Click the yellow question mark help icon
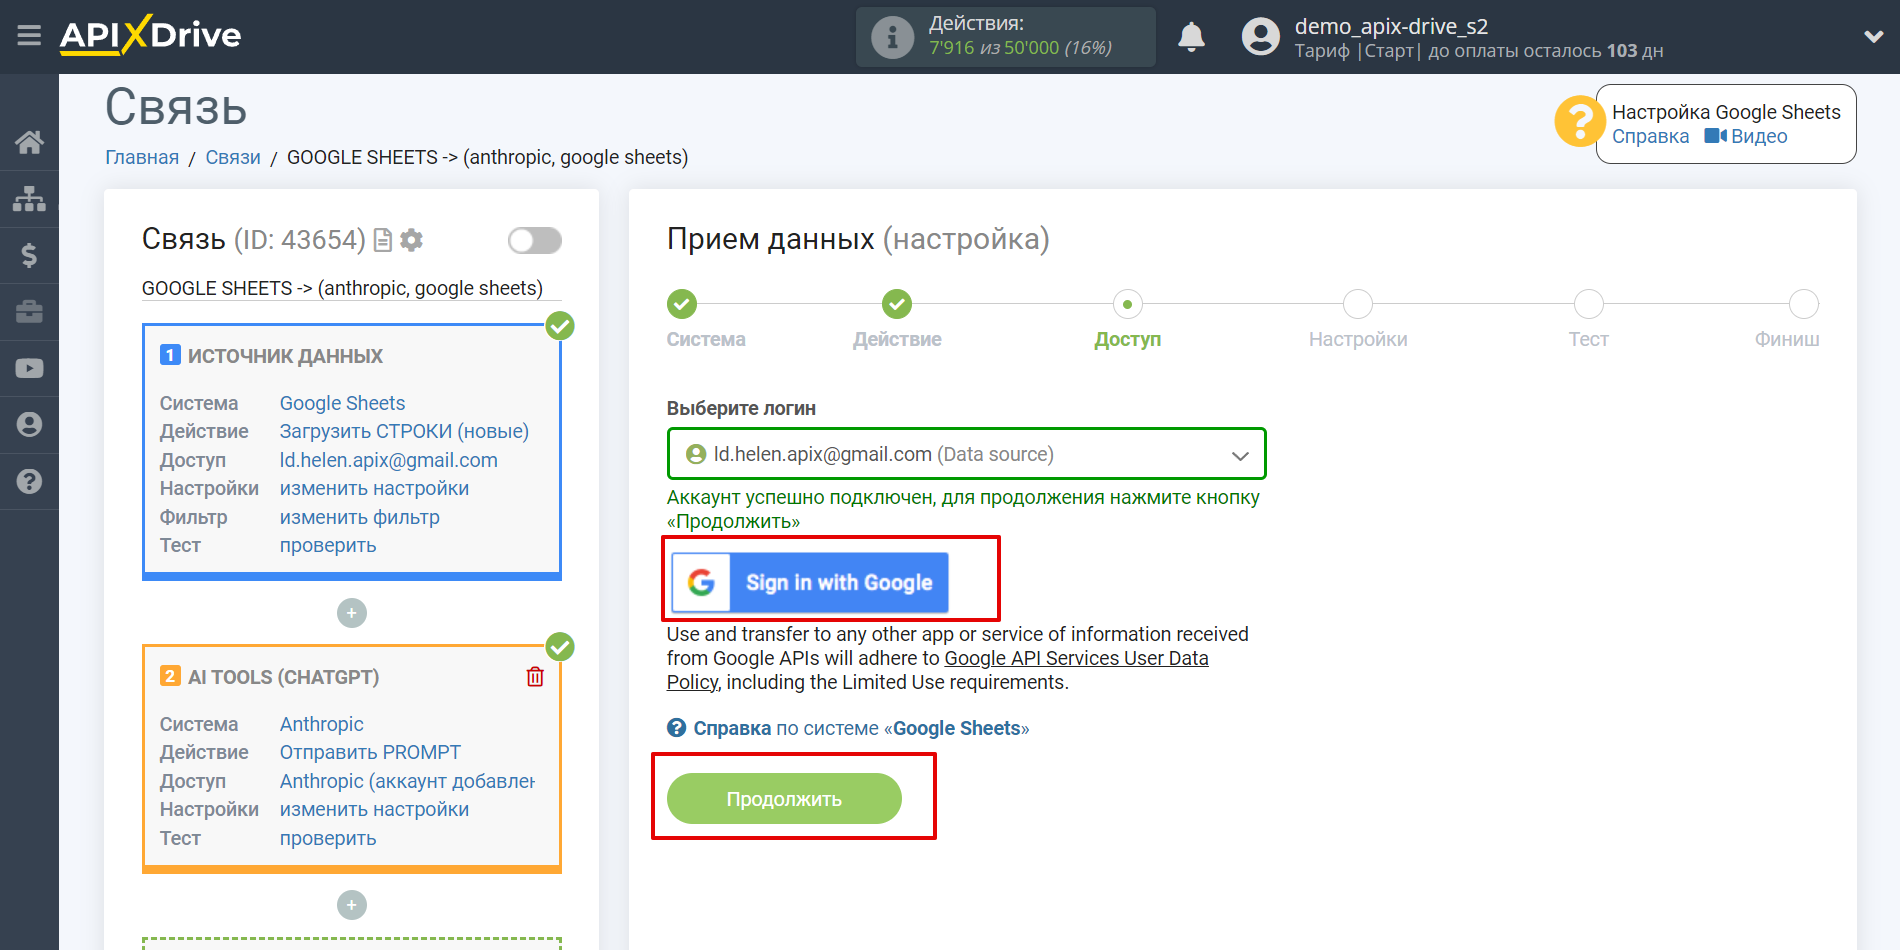This screenshot has width=1900, height=950. (x=1579, y=121)
